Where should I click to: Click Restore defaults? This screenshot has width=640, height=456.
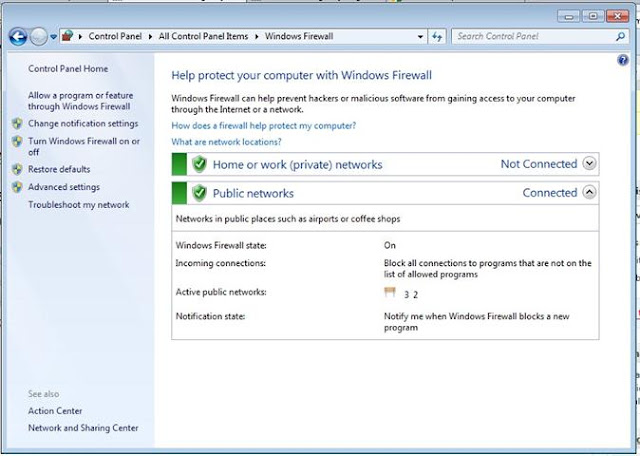coord(59,169)
